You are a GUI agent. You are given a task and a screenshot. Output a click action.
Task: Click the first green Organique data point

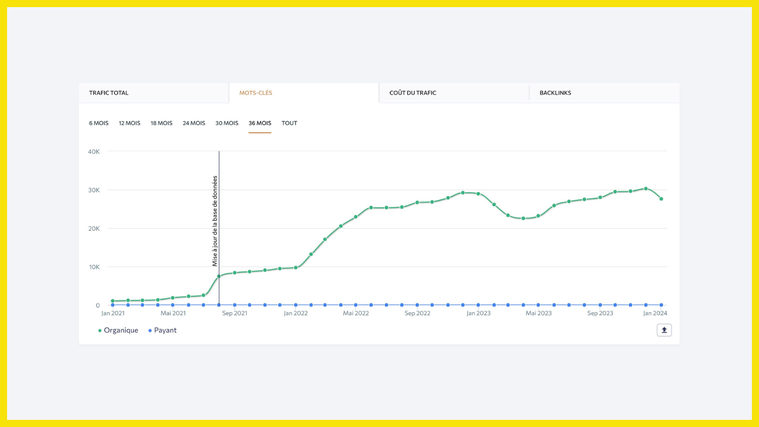113,301
